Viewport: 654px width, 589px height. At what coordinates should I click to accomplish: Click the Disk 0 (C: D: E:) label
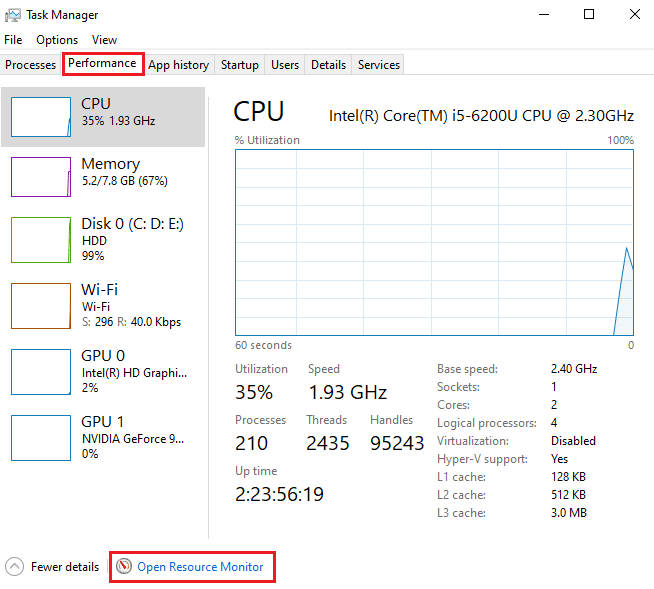pos(133,224)
